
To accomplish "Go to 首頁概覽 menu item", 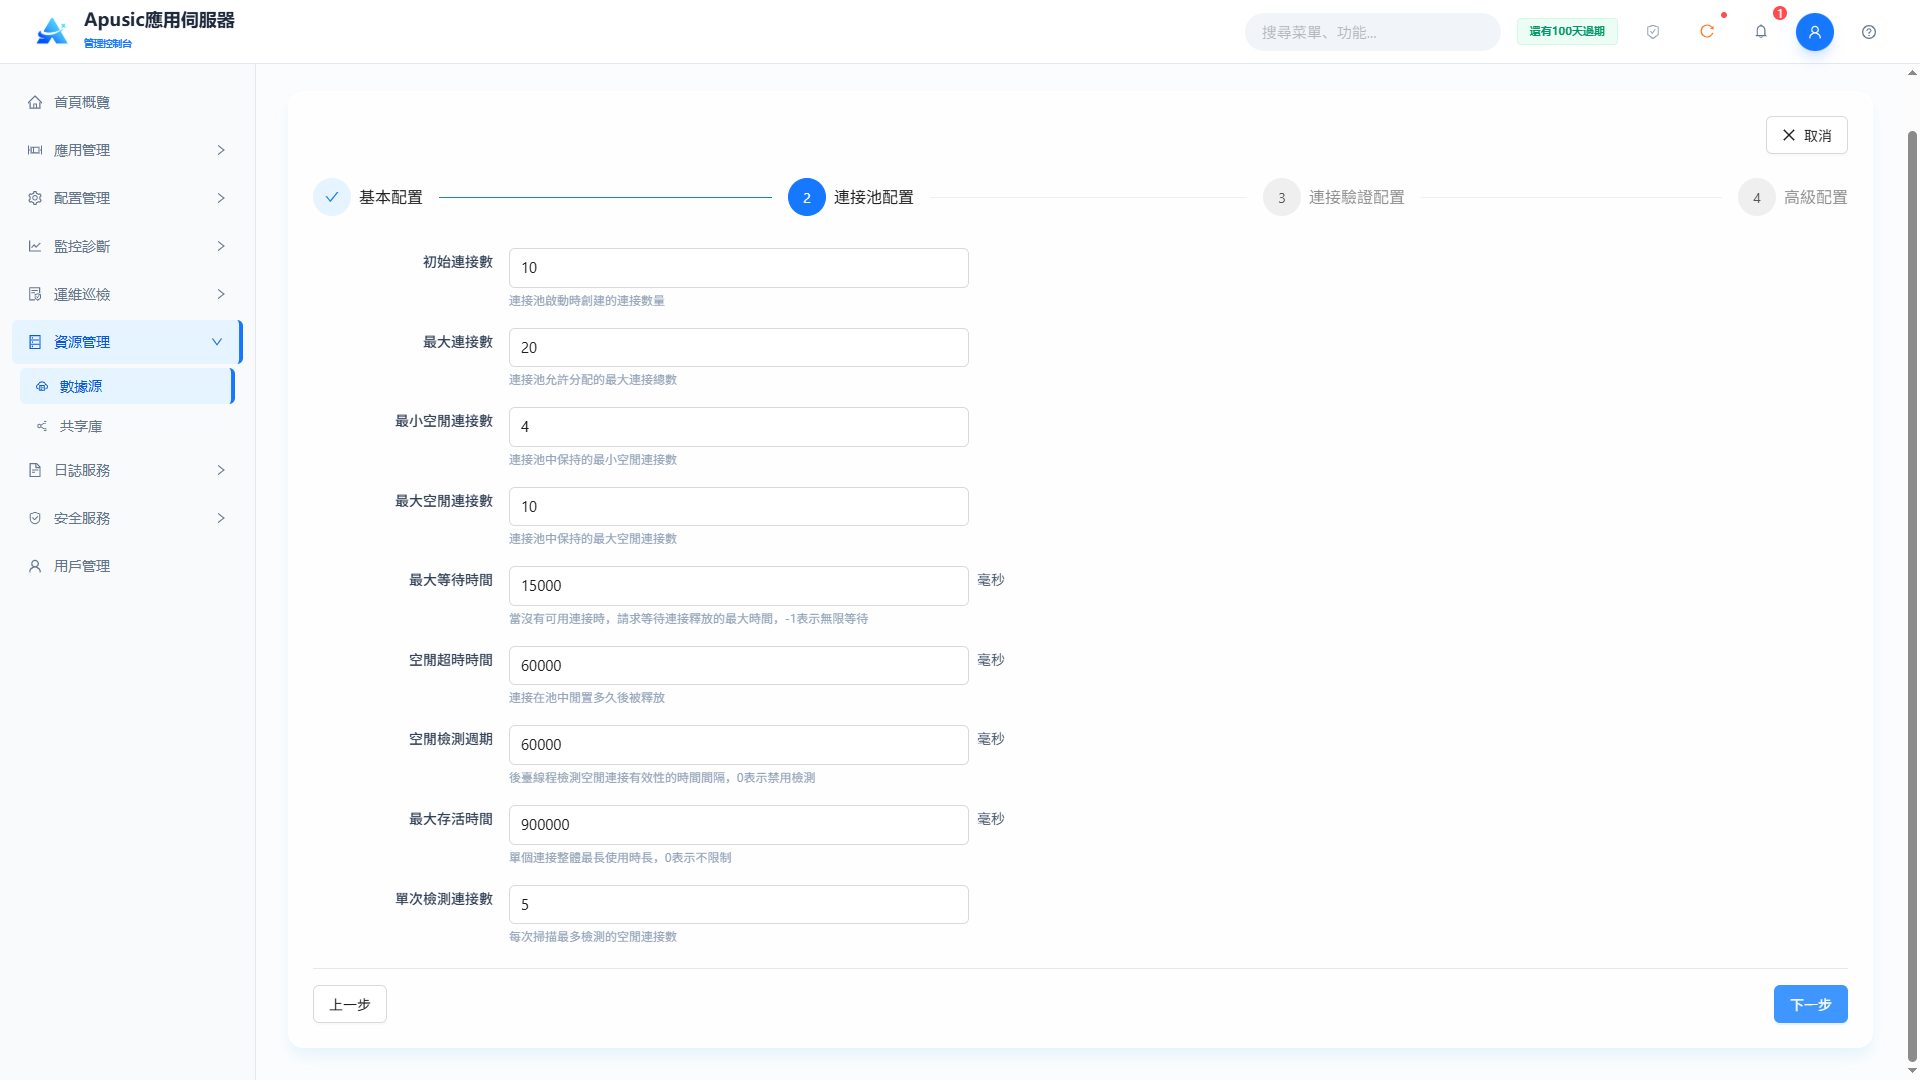I will pos(126,102).
